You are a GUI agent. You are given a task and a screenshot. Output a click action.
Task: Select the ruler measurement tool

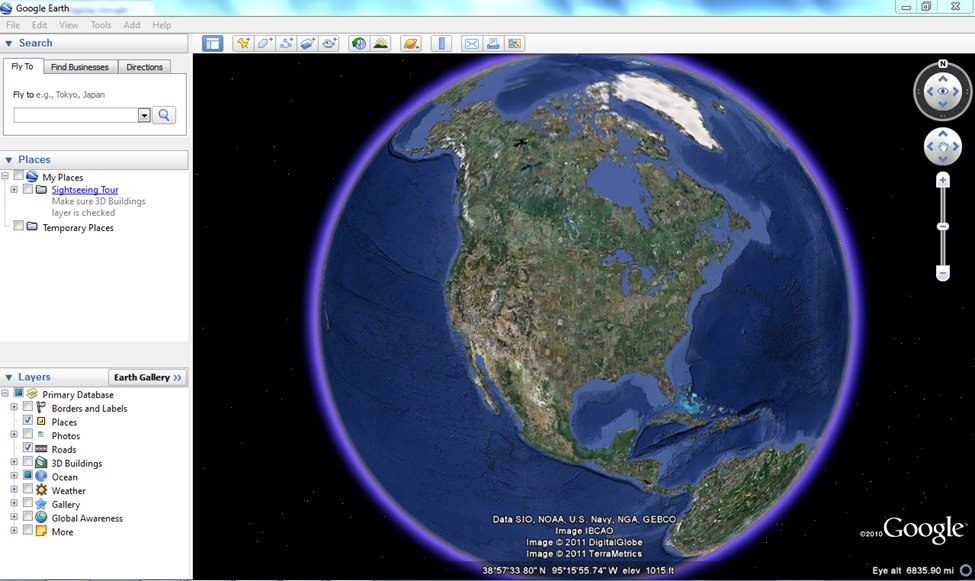click(441, 44)
